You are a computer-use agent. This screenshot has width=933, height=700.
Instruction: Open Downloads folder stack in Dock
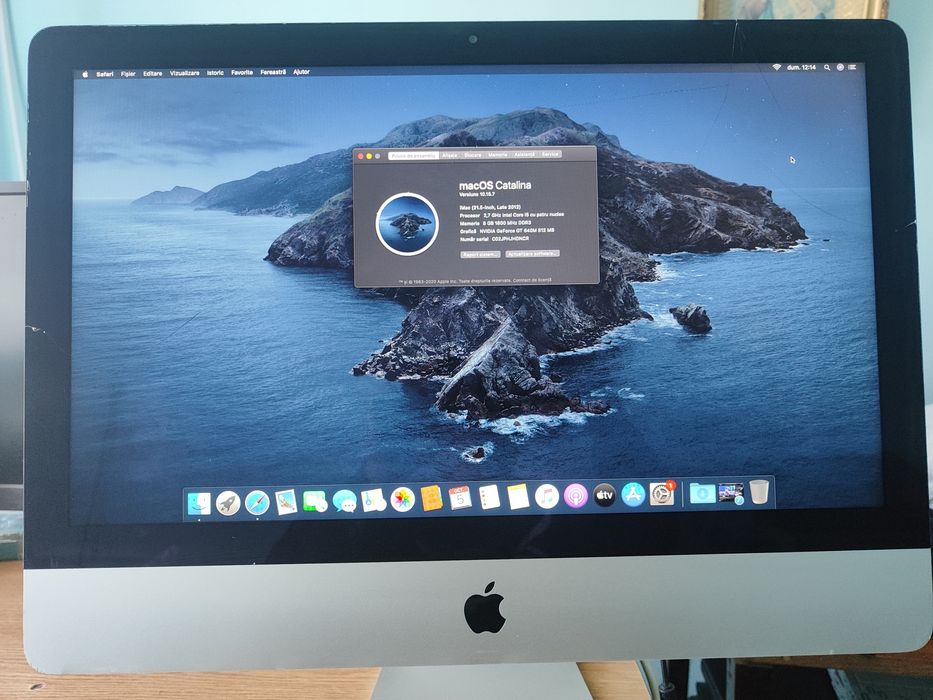coord(702,493)
